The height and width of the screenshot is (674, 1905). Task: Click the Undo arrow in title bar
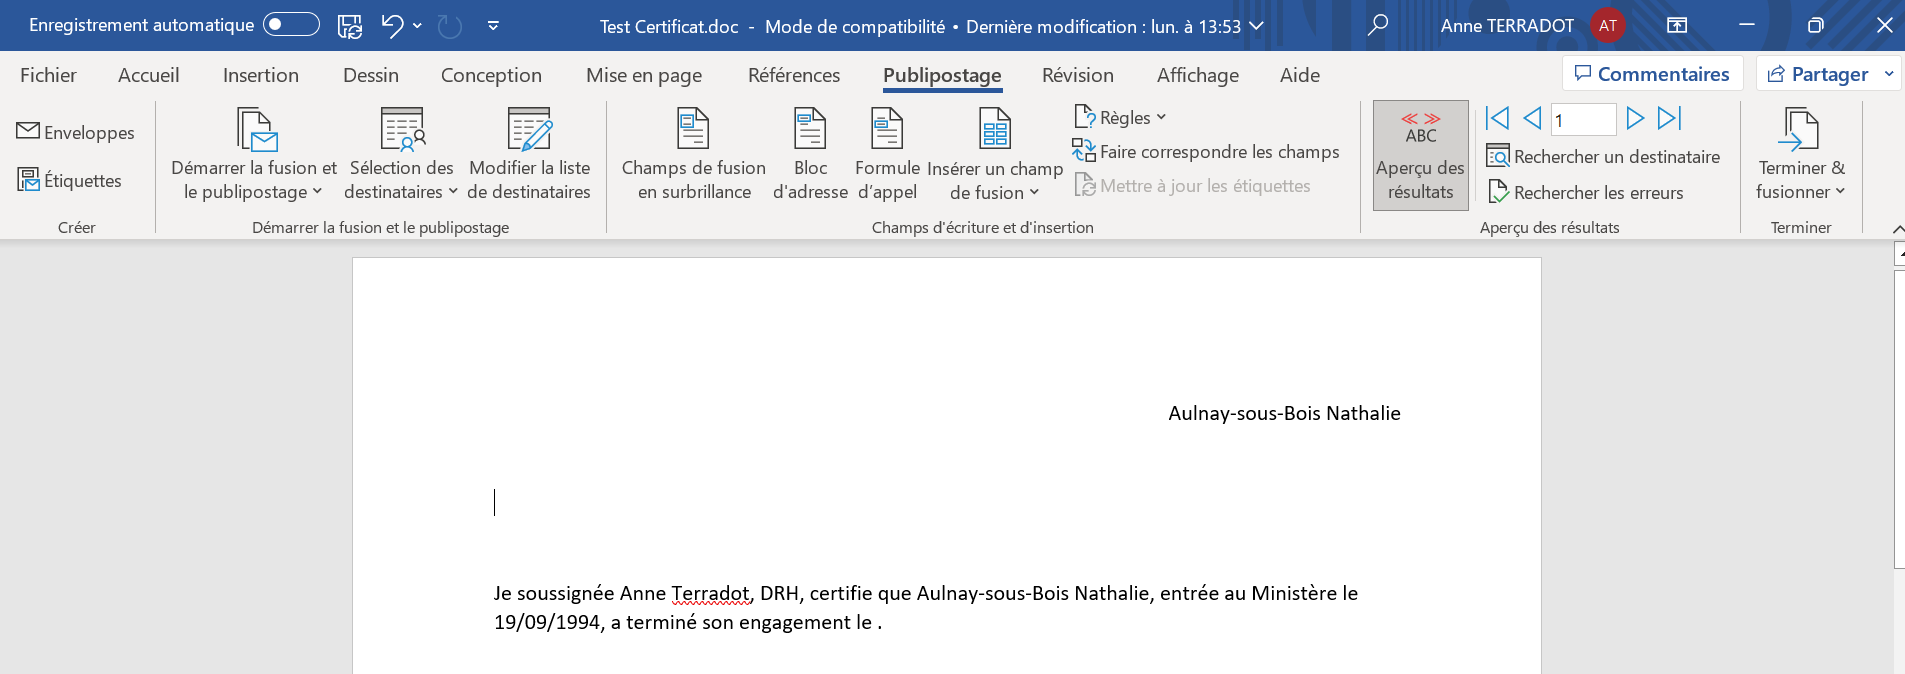click(x=392, y=26)
